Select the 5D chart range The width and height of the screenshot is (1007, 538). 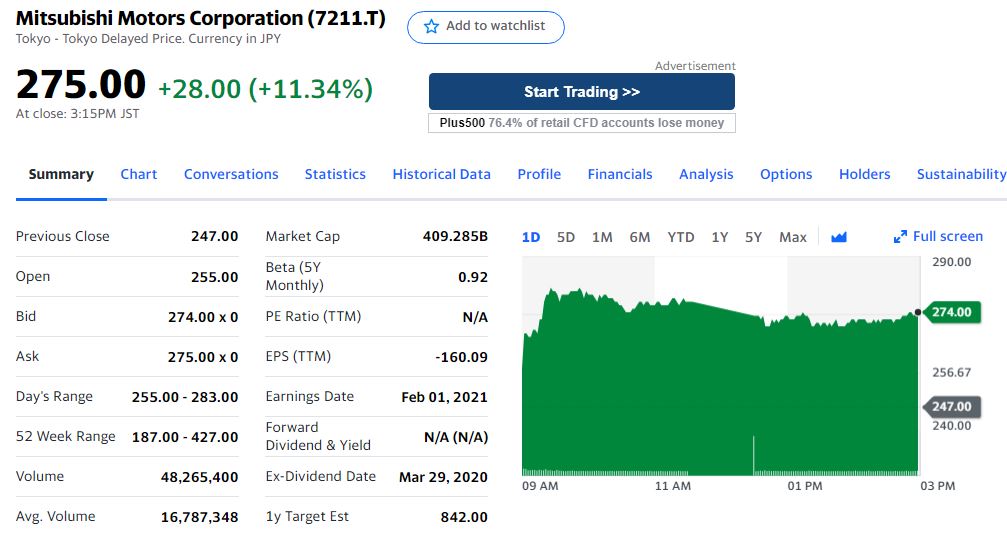(x=566, y=237)
